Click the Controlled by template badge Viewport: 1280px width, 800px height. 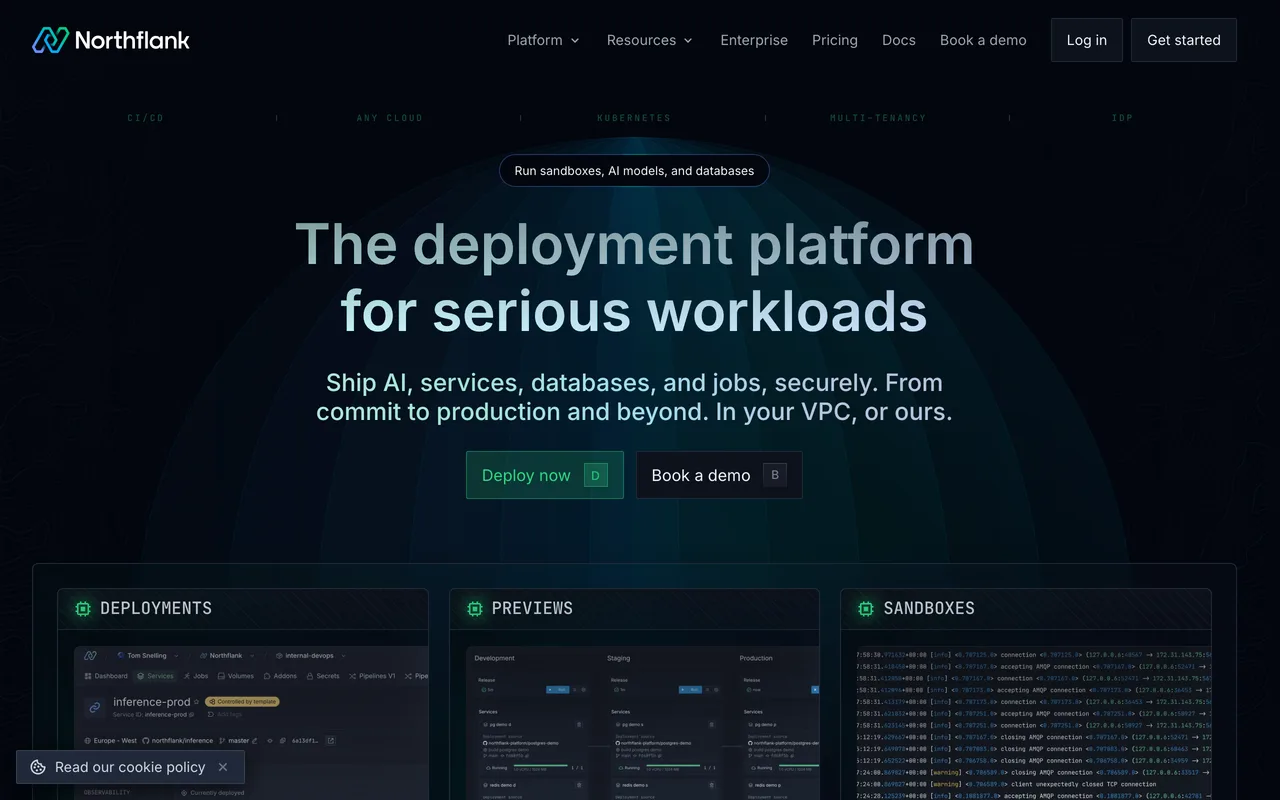pos(242,702)
